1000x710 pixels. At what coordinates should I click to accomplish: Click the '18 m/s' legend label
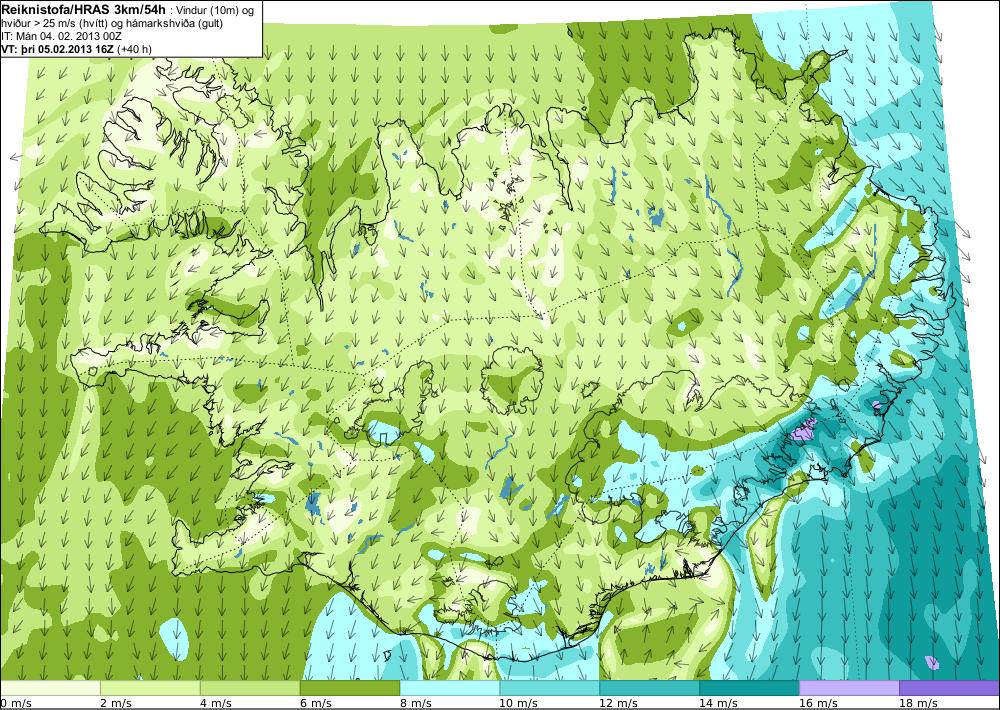click(x=918, y=703)
